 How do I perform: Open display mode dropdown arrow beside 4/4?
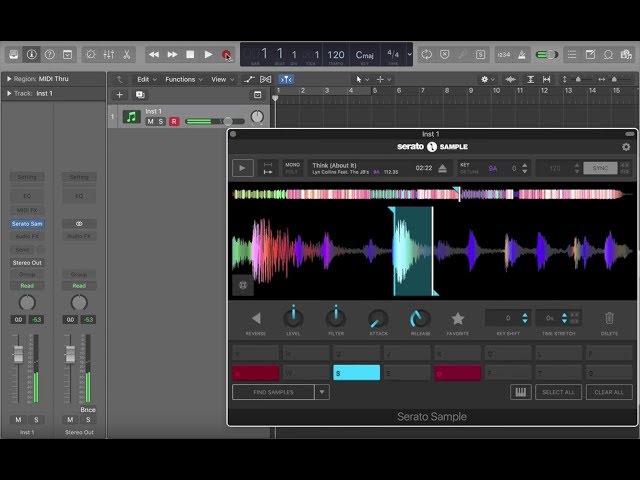(409, 54)
